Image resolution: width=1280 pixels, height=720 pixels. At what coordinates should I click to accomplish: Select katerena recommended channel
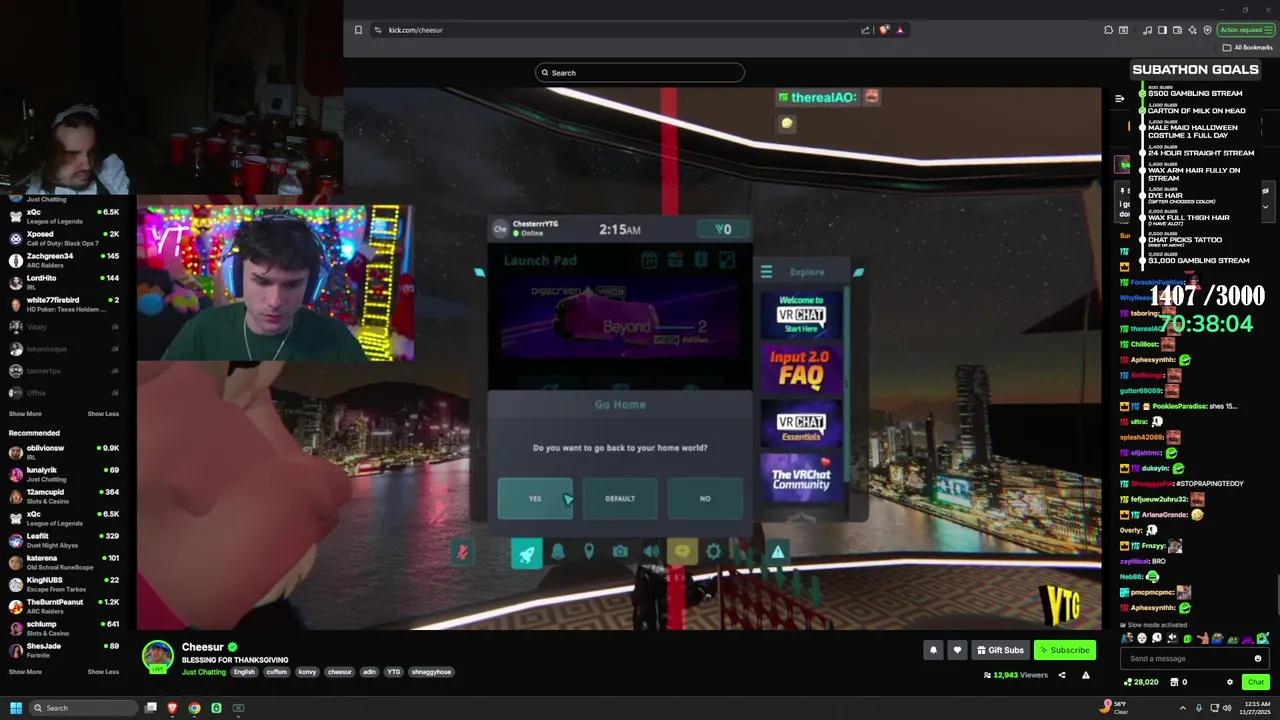(x=66, y=562)
